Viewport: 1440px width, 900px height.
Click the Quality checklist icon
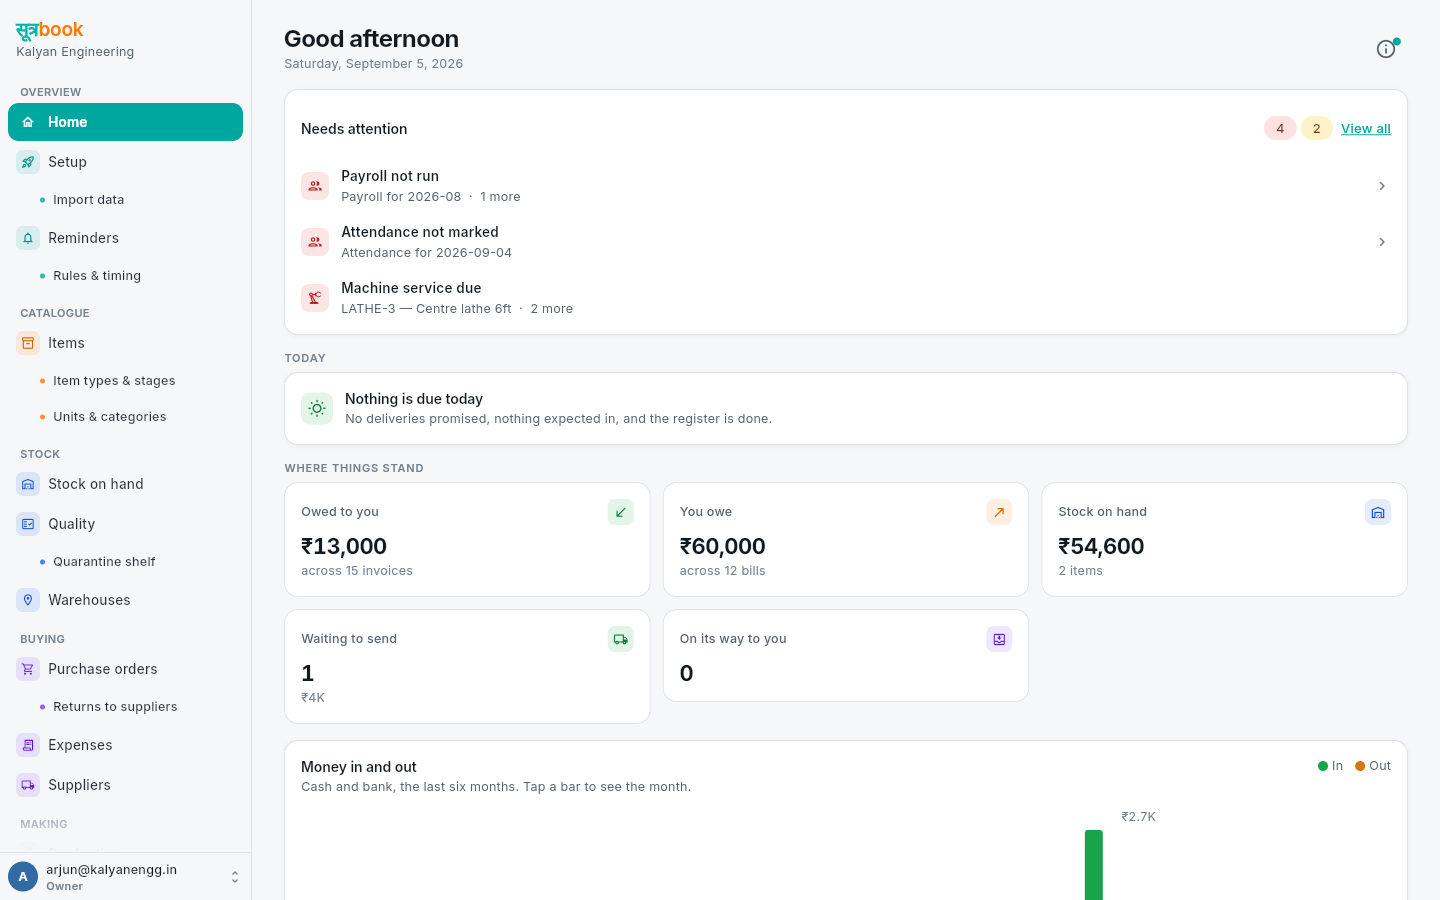click(x=28, y=524)
